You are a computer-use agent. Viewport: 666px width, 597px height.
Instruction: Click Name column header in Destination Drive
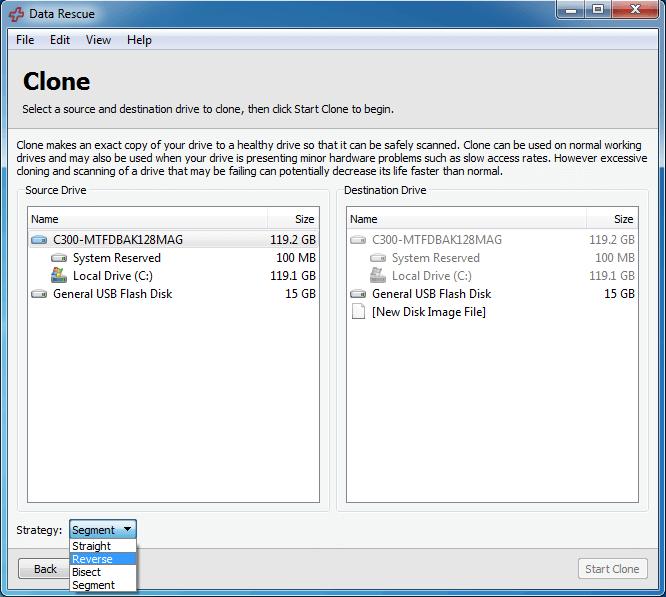pyautogui.click(x=466, y=219)
